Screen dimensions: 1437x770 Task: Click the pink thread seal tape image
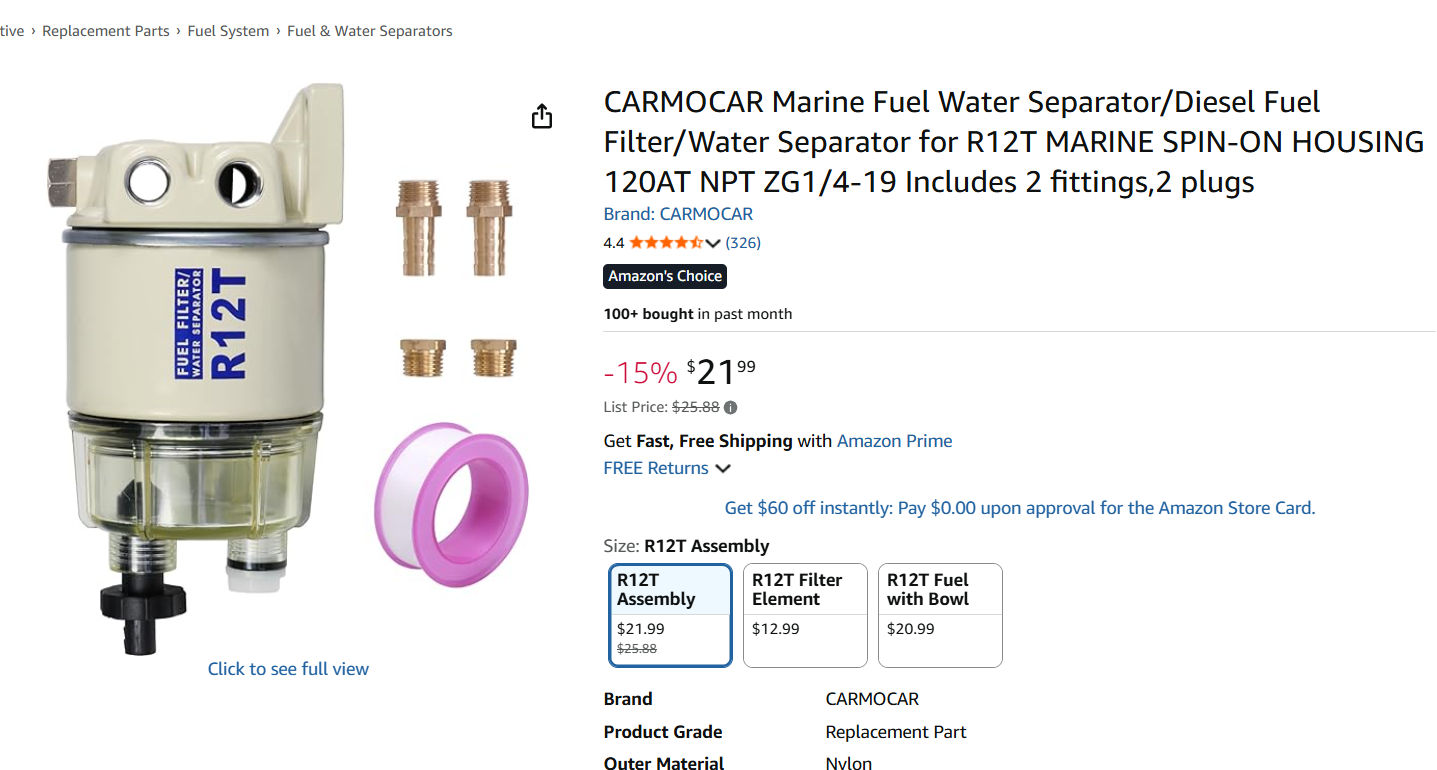point(451,492)
